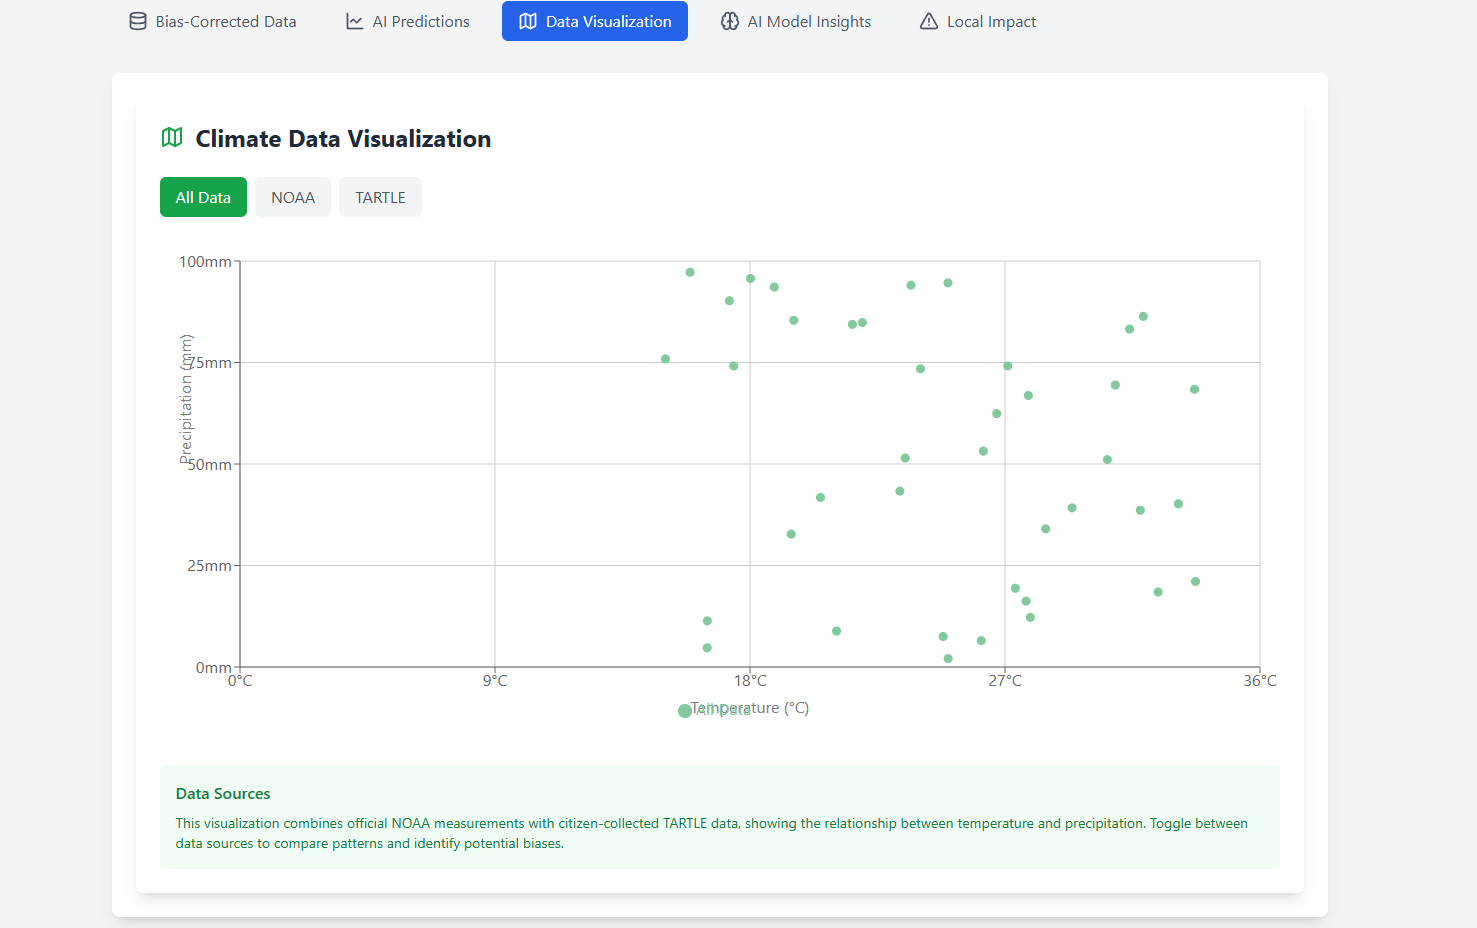Click the green legend dot below the chart
This screenshot has width=1477, height=928.
point(685,711)
